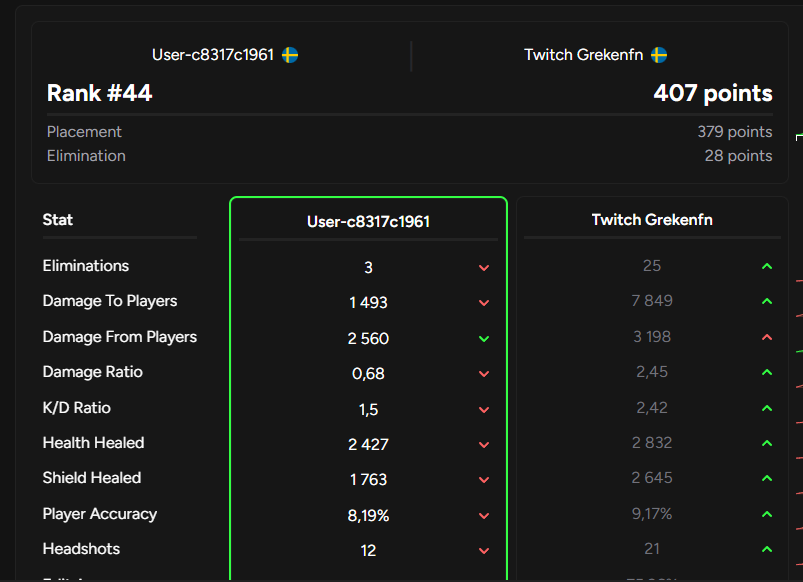
Task: Click the value 2 832
Action: coord(652,443)
